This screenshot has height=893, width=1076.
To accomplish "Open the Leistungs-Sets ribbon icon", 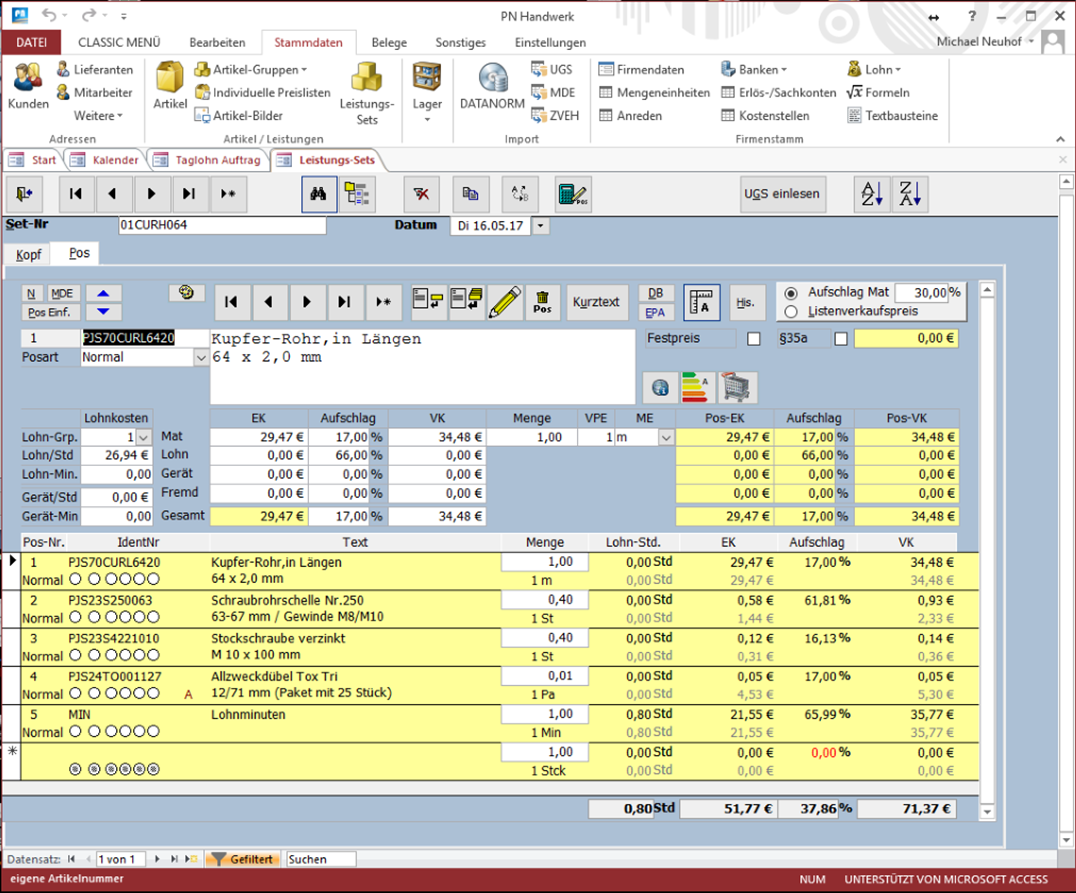I will pyautogui.click(x=367, y=92).
